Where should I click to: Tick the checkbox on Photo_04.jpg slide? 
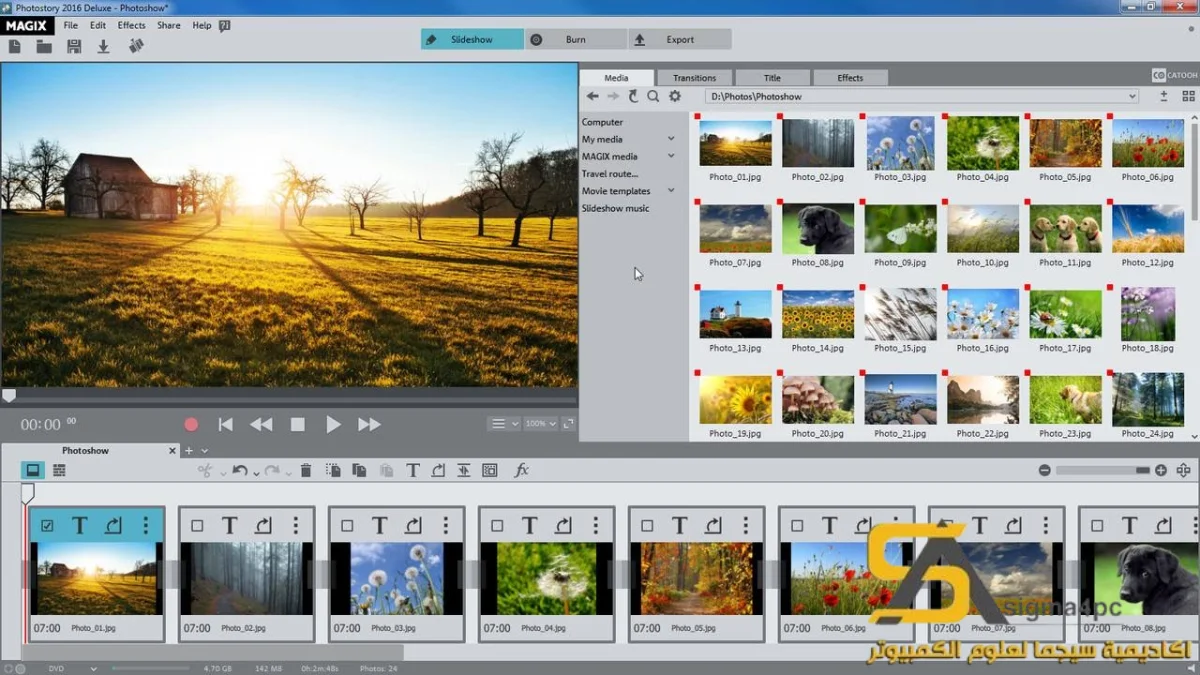click(x=497, y=526)
